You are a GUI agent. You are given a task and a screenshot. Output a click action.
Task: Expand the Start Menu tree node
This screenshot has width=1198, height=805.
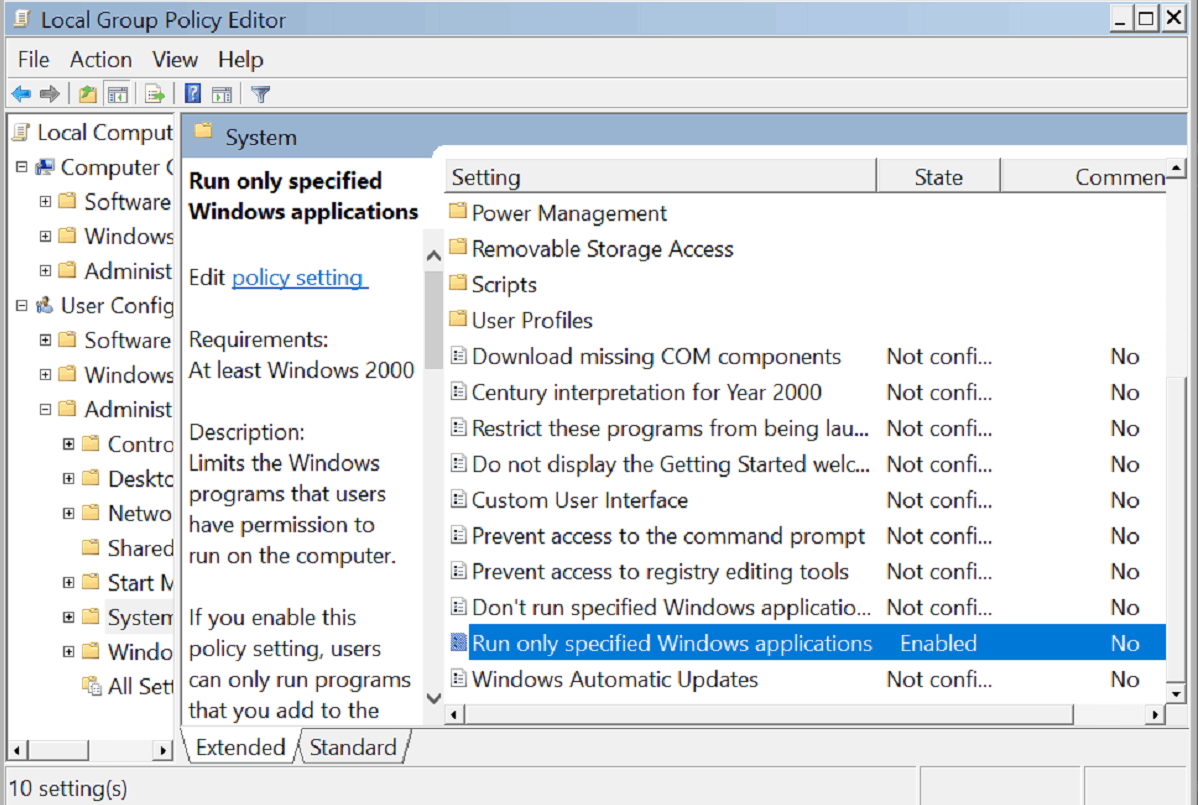(69, 582)
